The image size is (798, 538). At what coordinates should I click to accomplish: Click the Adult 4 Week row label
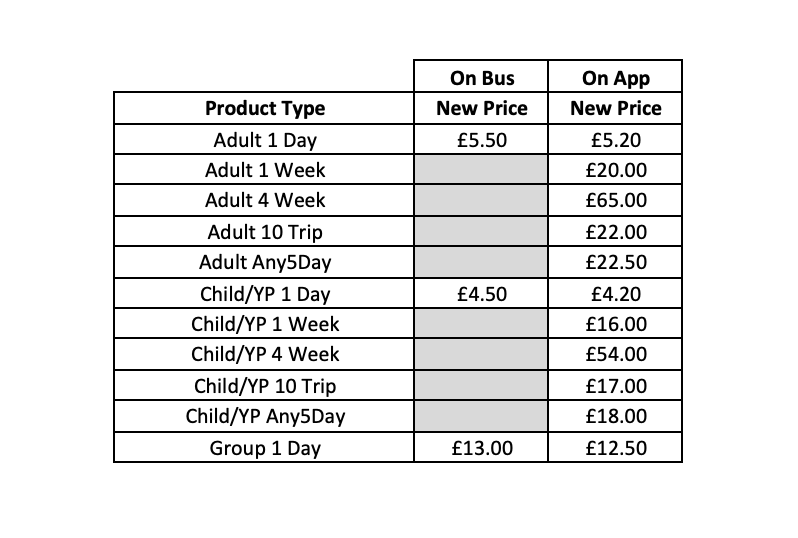pyautogui.click(x=265, y=200)
